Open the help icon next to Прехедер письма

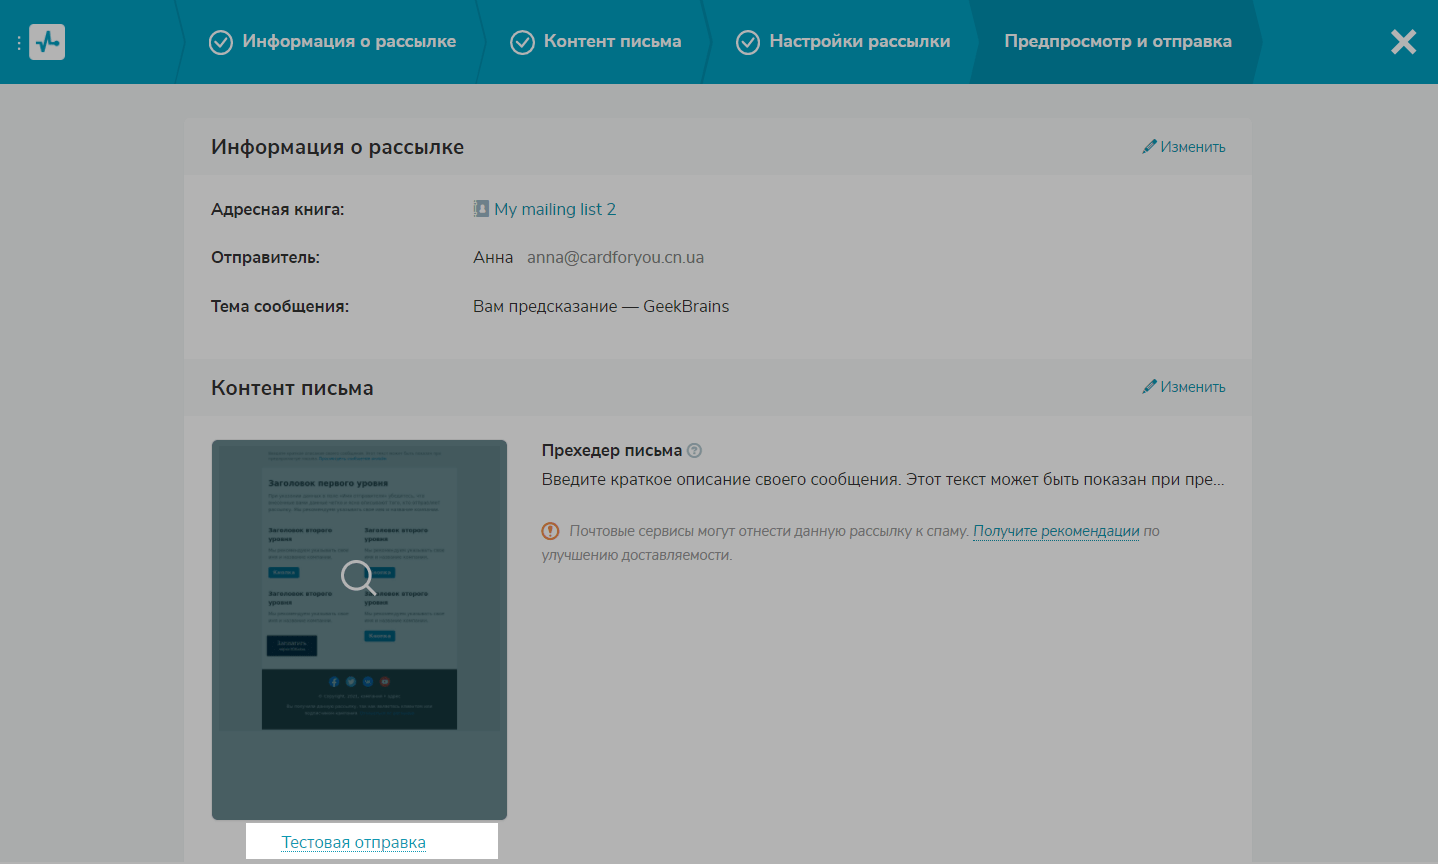point(695,451)
